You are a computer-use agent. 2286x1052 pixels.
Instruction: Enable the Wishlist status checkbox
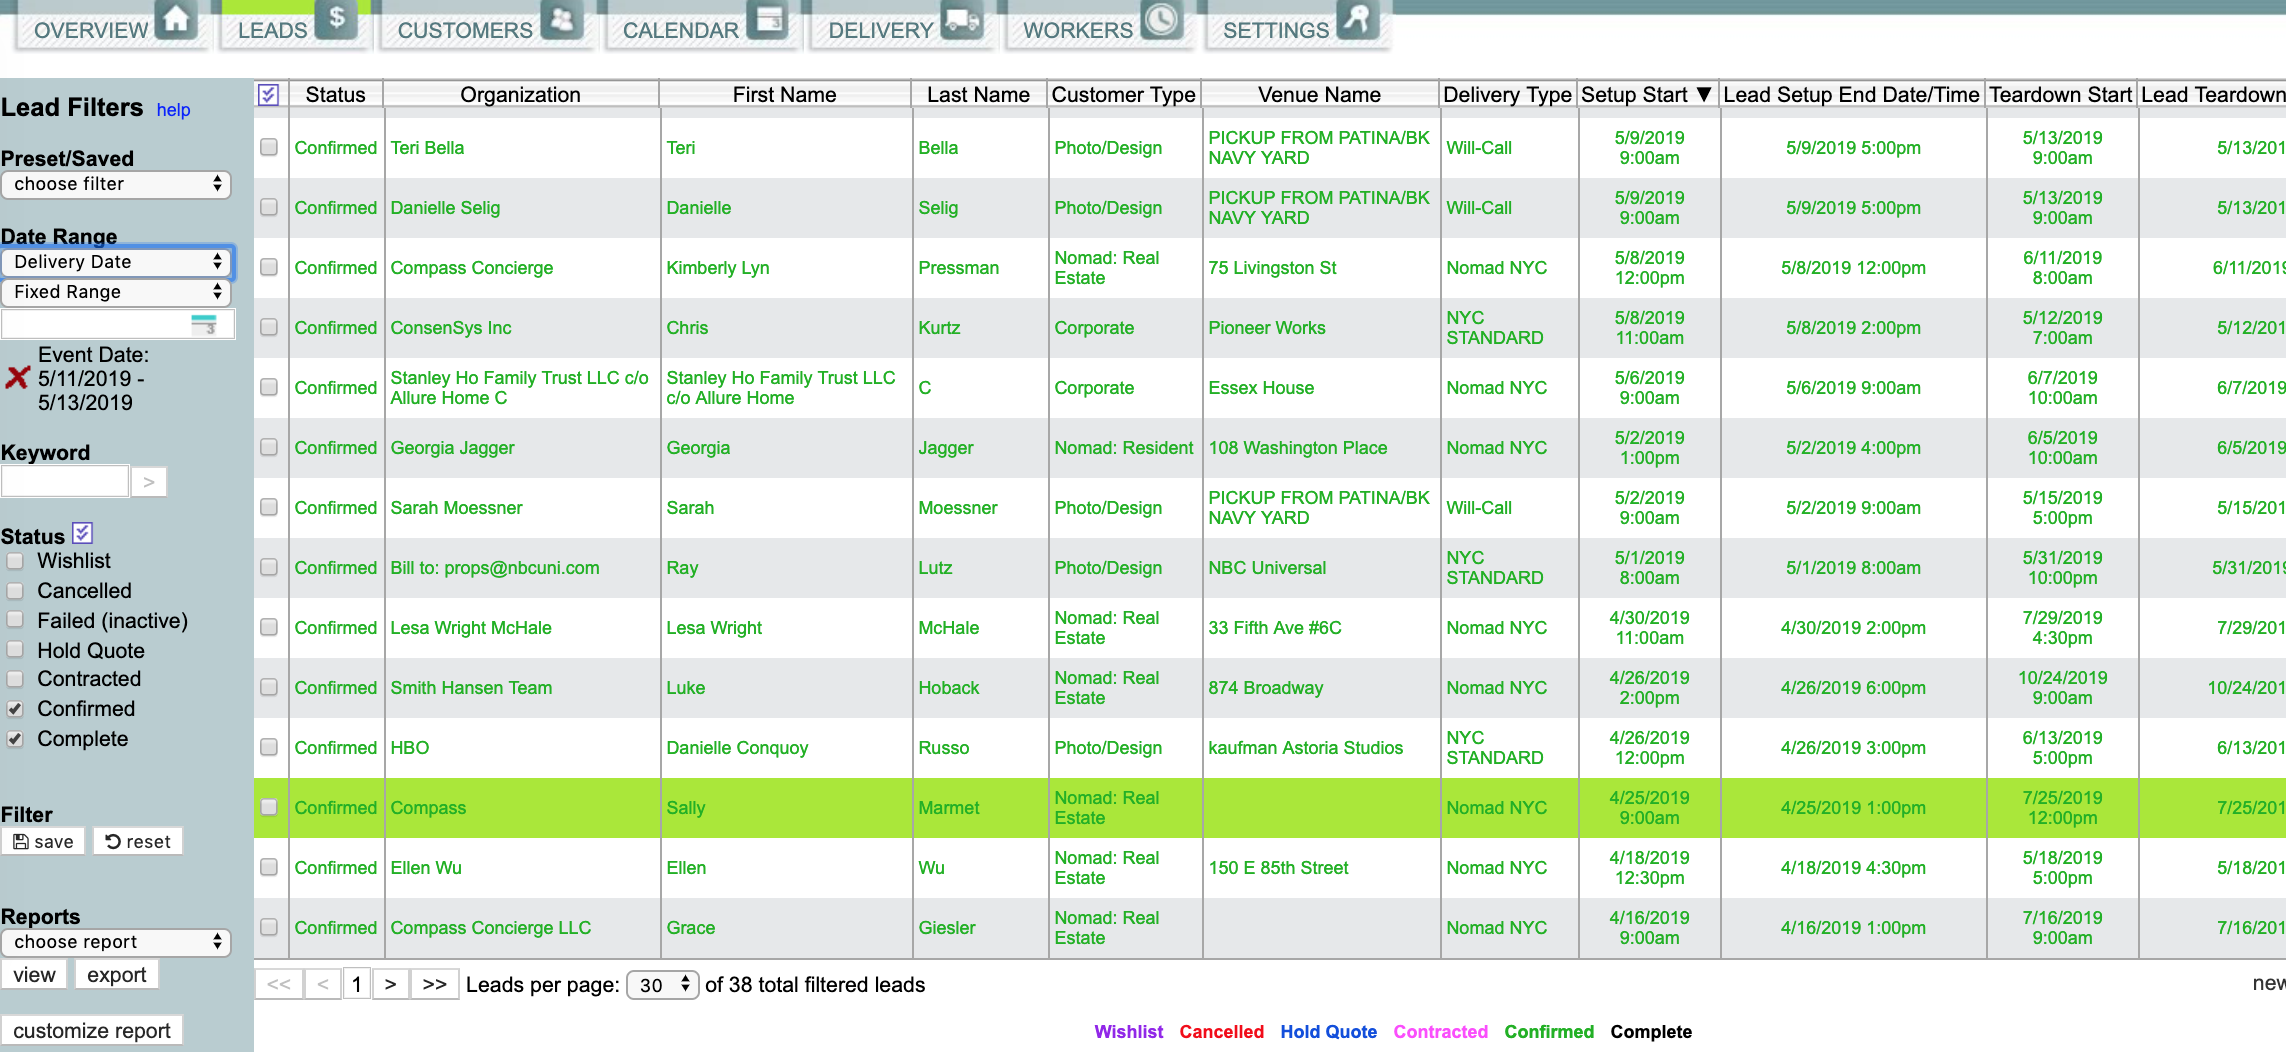coord(15,561)
